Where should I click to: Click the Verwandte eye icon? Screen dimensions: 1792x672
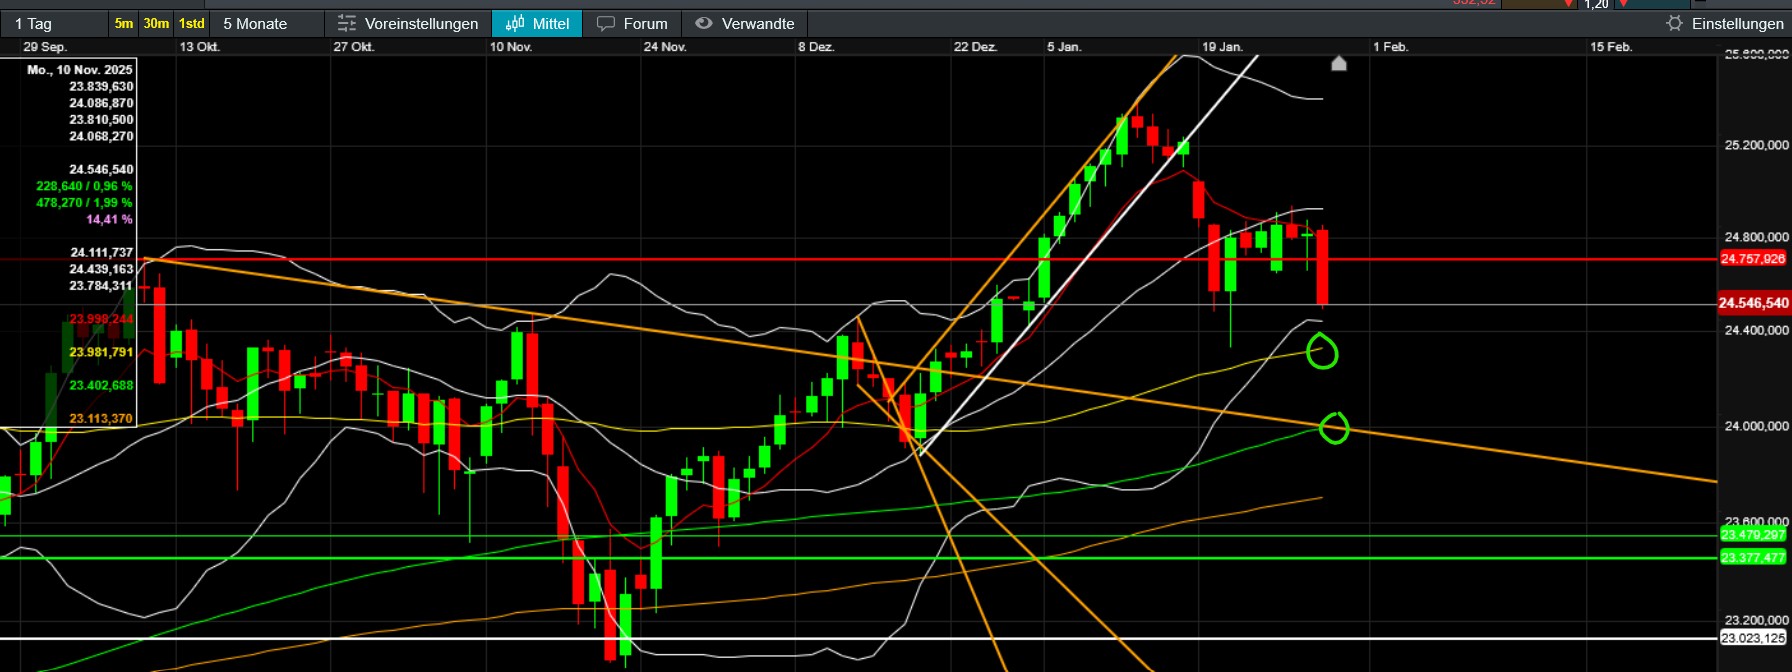pyautogui.click(x=704, y=23)
